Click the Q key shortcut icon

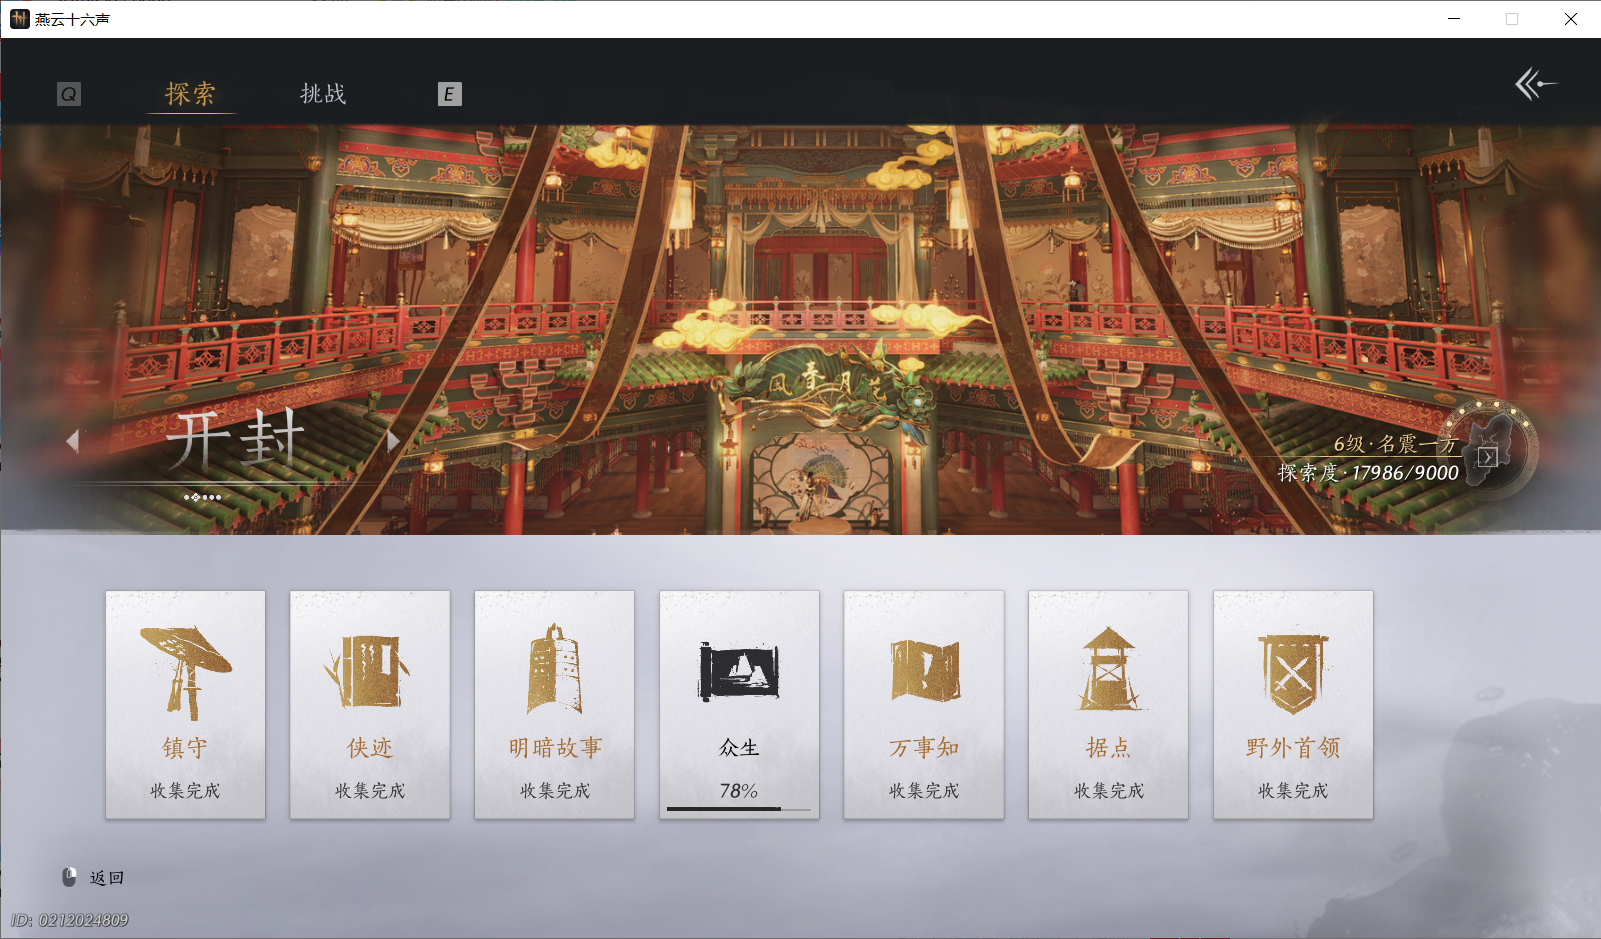click(68, 93)
